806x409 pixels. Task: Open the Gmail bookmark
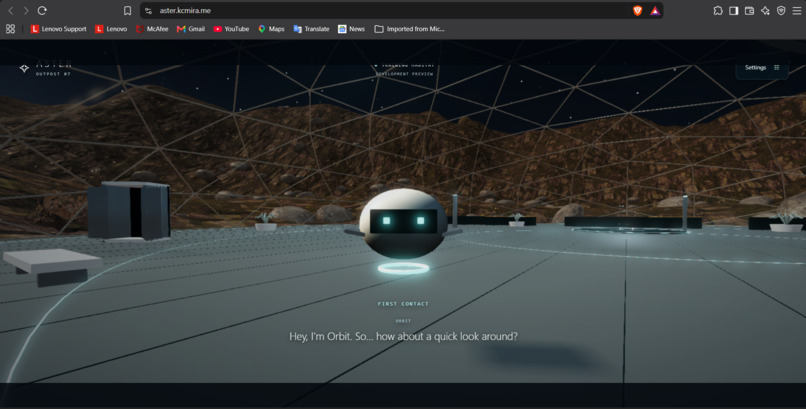coord(191,29)
